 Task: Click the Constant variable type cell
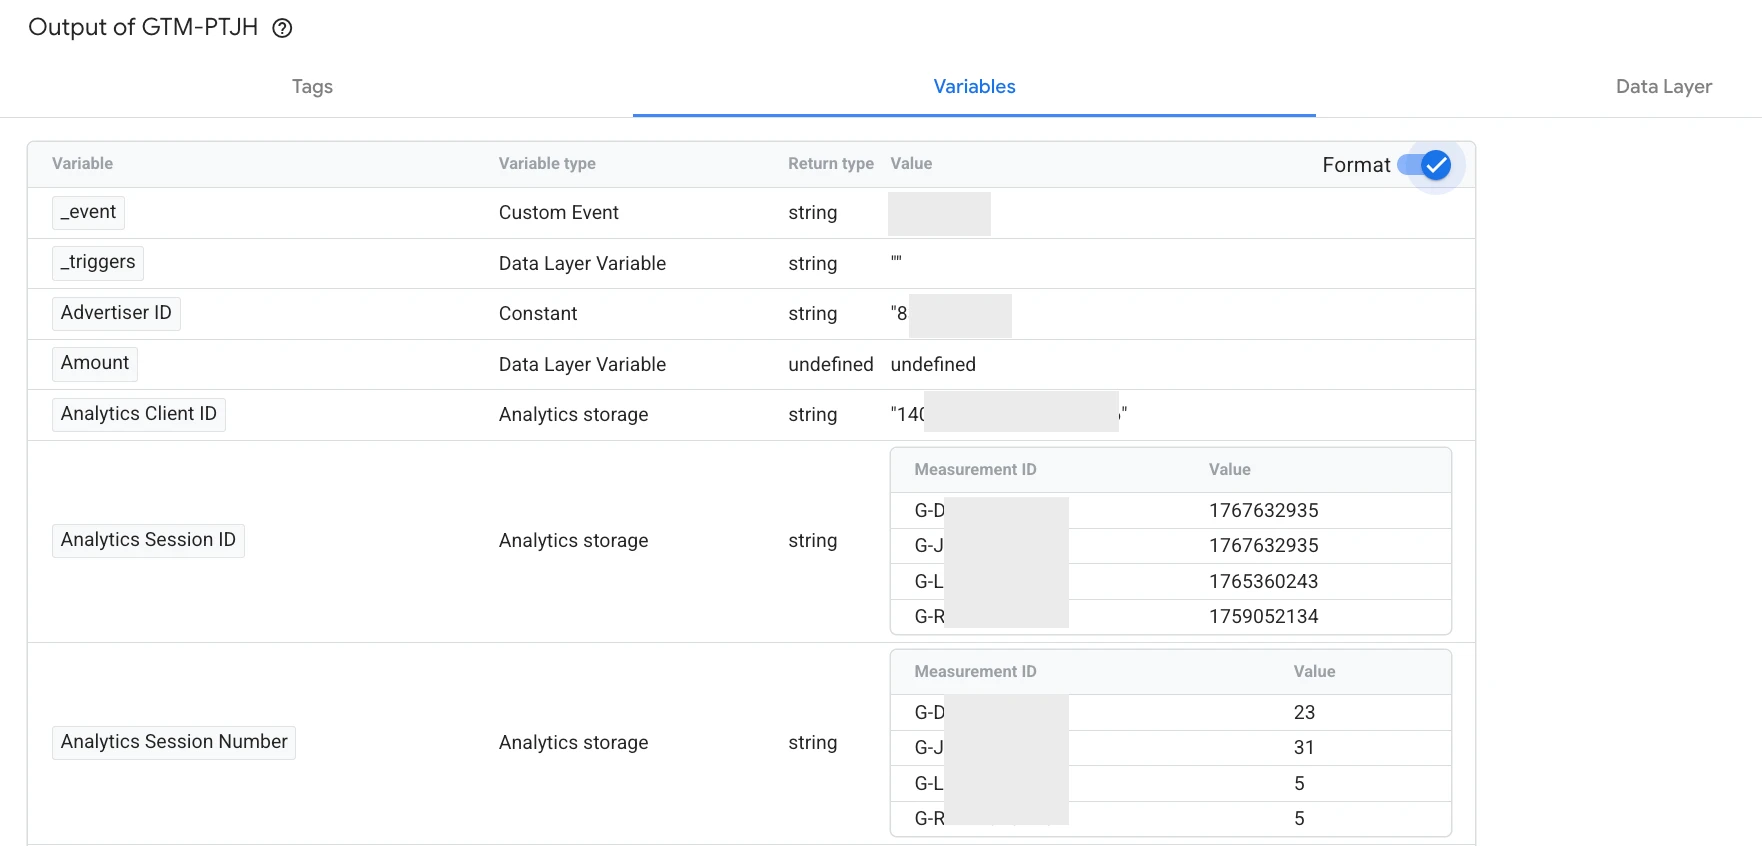(538, 314)
